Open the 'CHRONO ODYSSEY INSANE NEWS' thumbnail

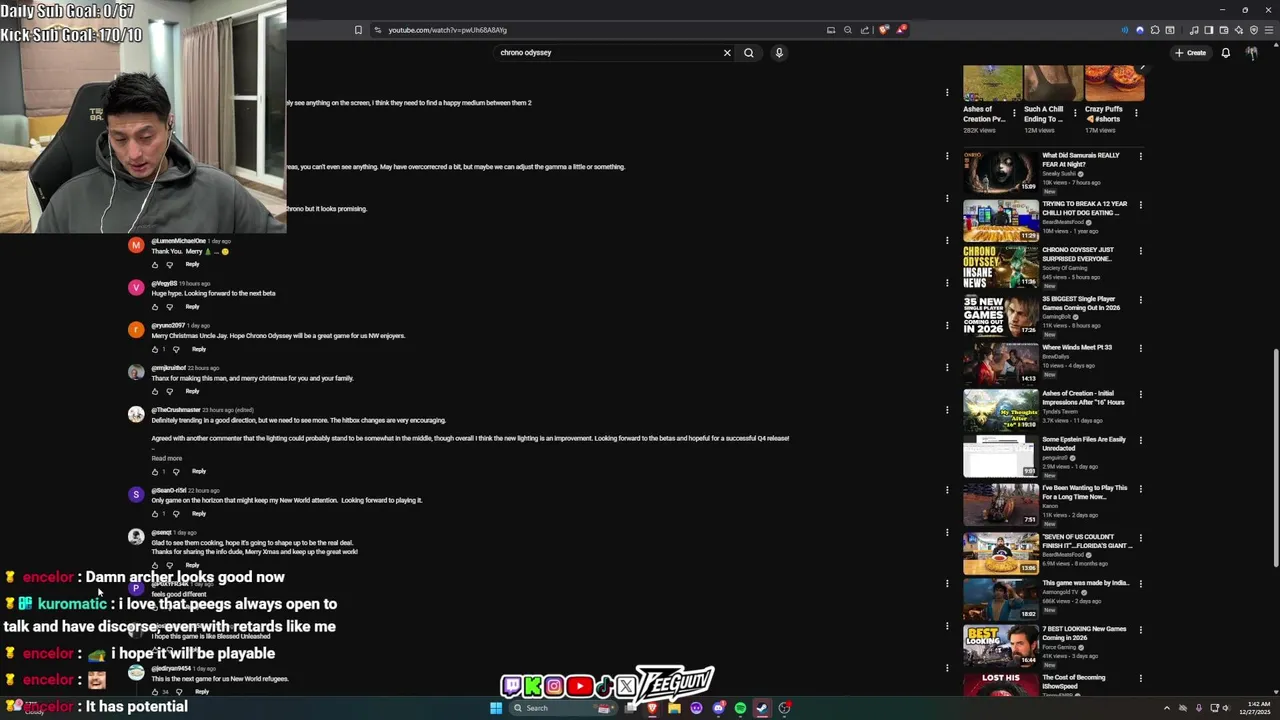pos(1001,267)
